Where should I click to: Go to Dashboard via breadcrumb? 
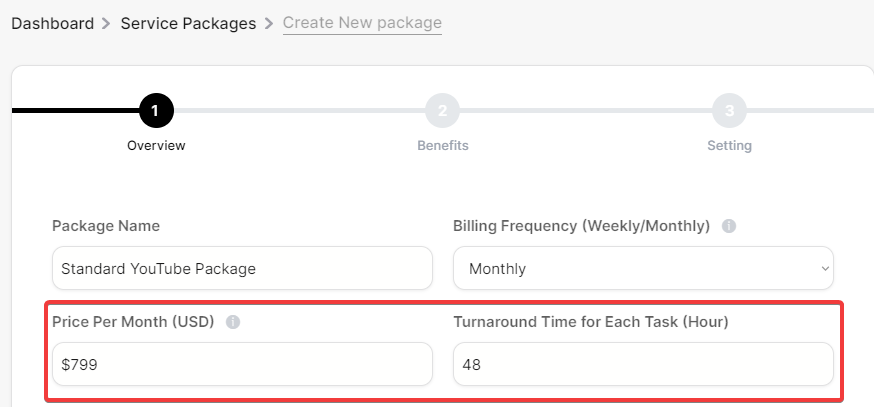pos(52,23)
